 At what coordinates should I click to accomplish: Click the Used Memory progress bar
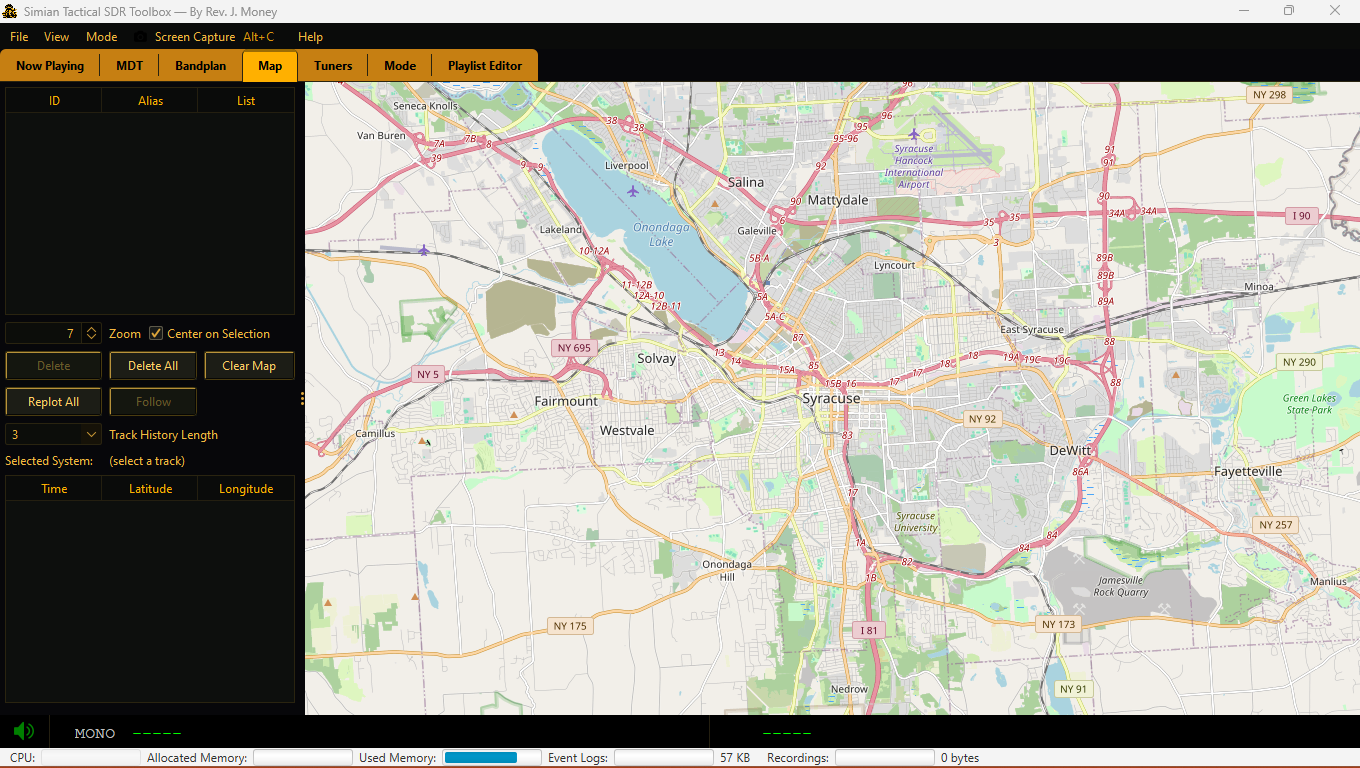tap(492, 758)
